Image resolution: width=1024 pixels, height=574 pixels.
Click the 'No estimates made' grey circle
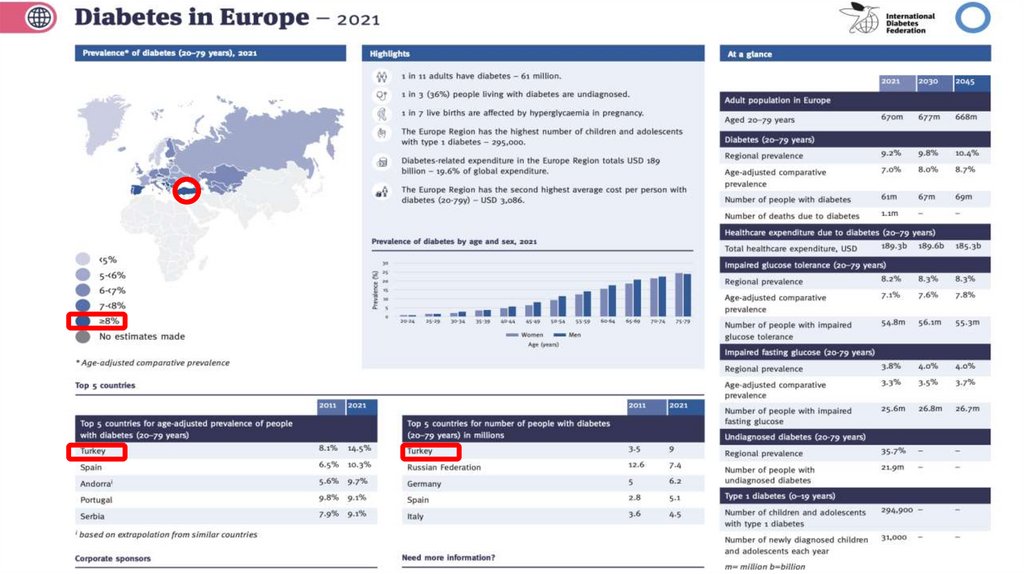[x=83, y=336]
